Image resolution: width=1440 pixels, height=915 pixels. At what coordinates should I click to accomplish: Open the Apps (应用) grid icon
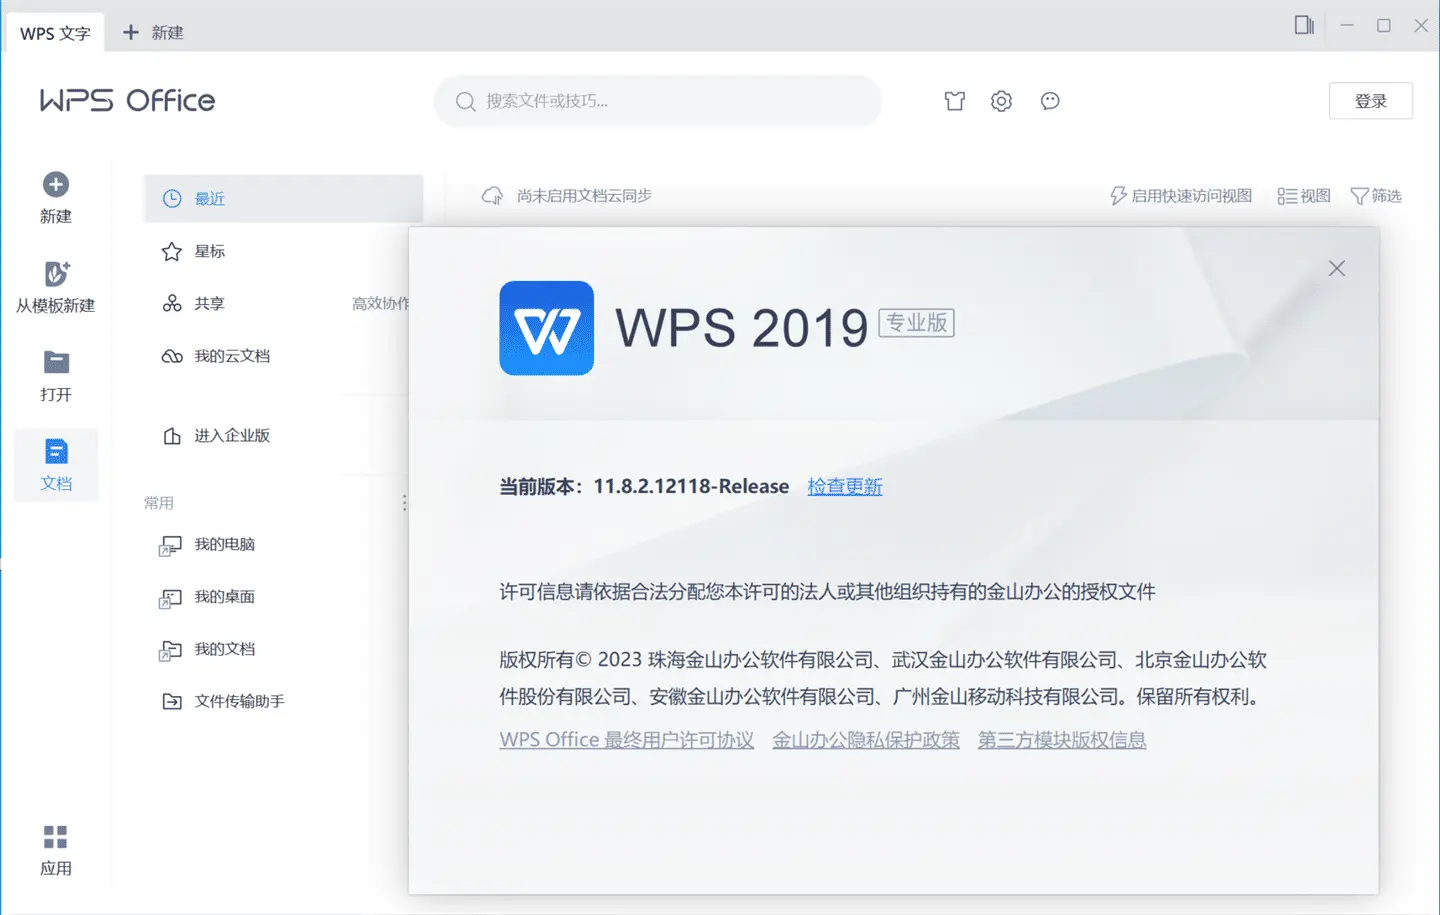(56, 837)
